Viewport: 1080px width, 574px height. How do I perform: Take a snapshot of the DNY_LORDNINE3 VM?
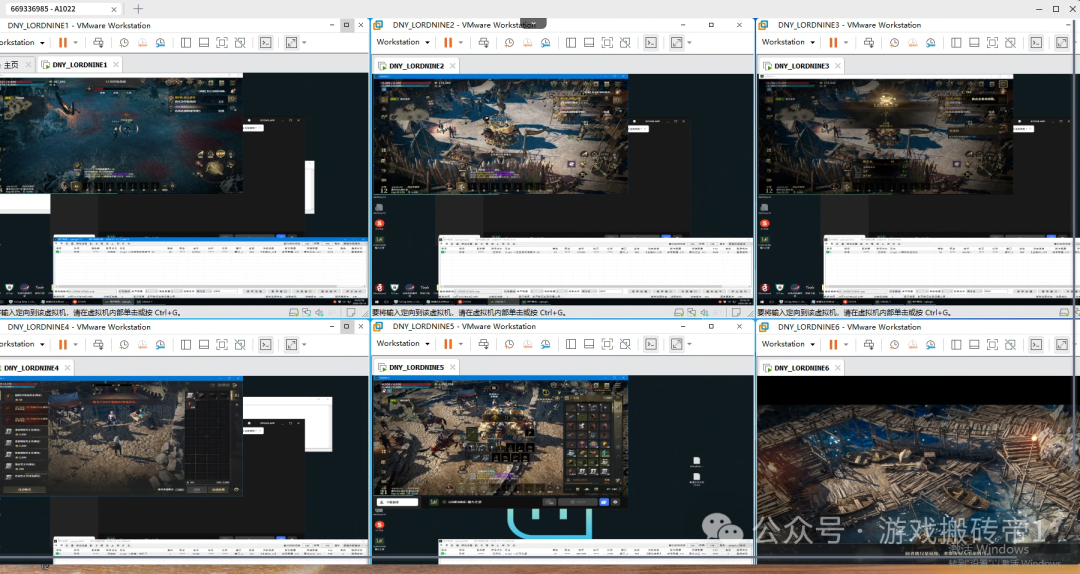coord(894,43)
